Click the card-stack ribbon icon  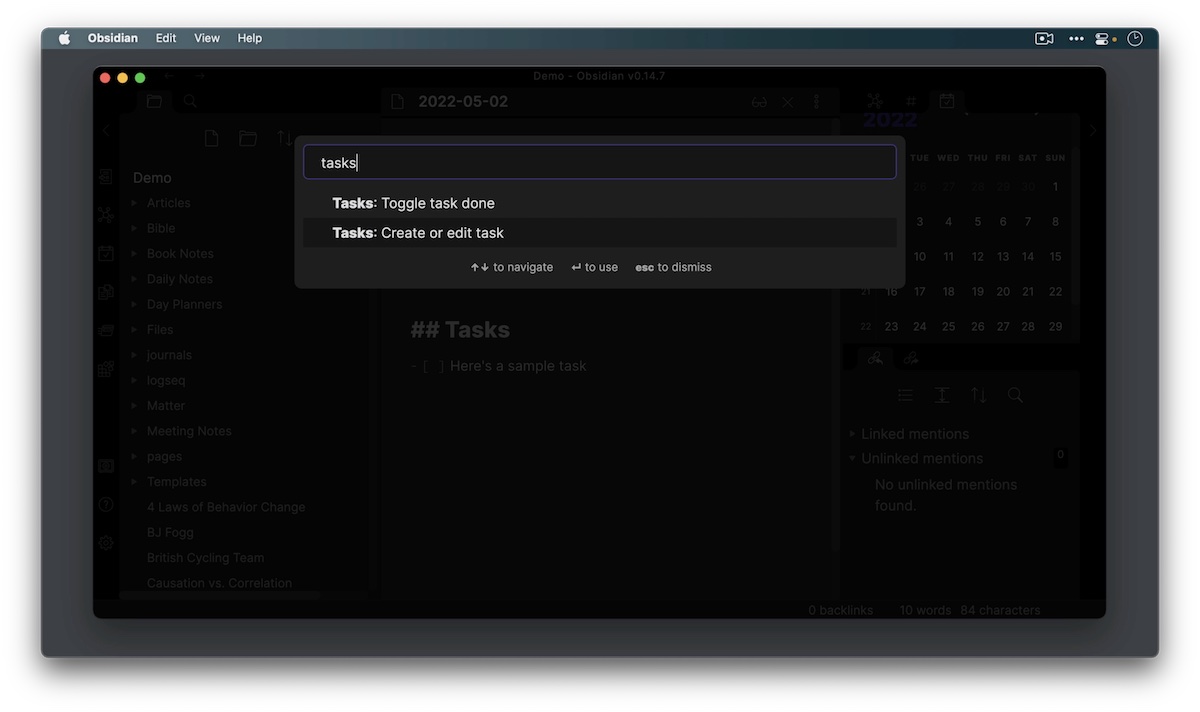[x=106, y=330]
